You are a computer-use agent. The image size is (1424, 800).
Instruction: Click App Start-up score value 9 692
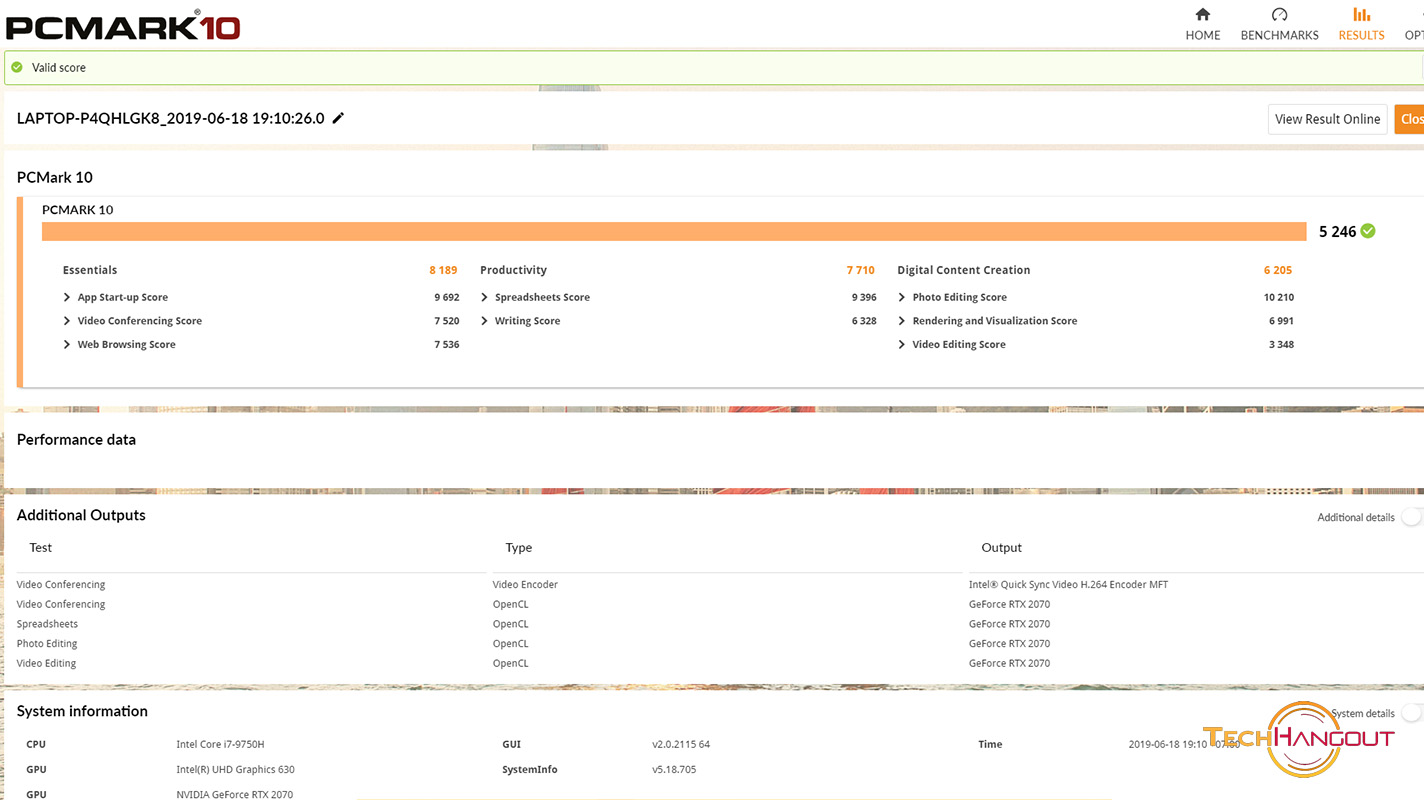[x=447, y=297]
